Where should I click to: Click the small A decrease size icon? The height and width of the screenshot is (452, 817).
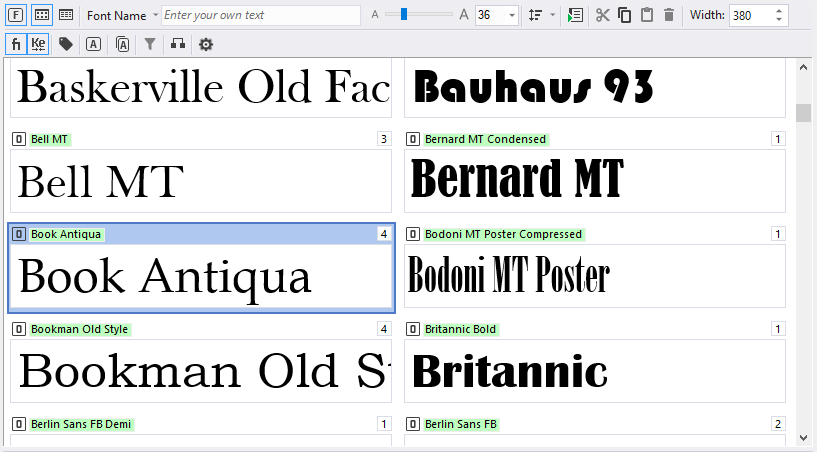click(375, 15)
